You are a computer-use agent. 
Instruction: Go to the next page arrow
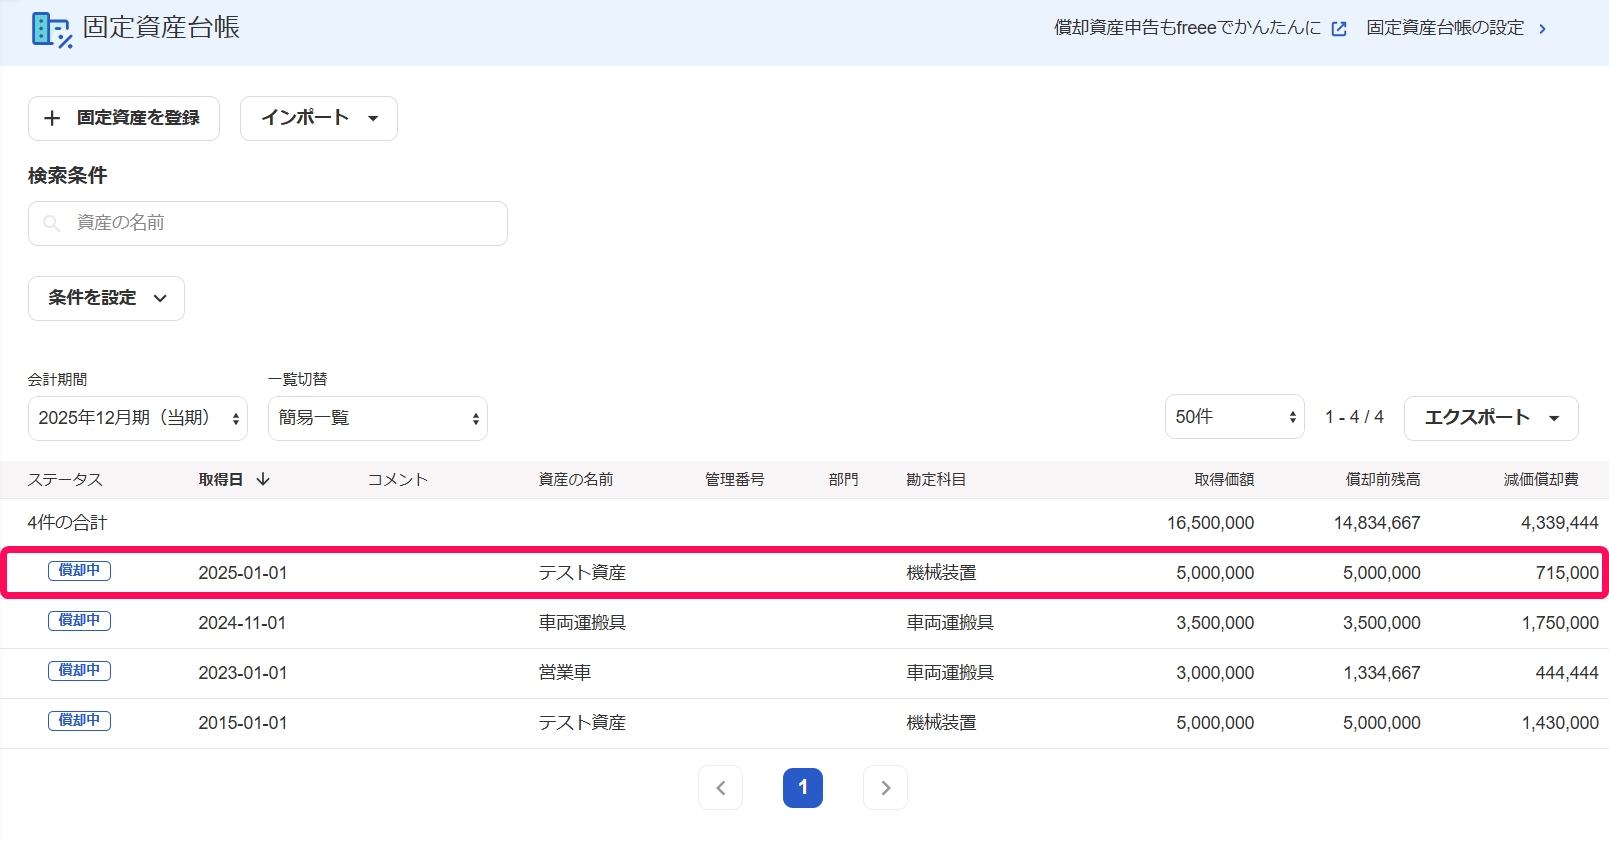885,788
